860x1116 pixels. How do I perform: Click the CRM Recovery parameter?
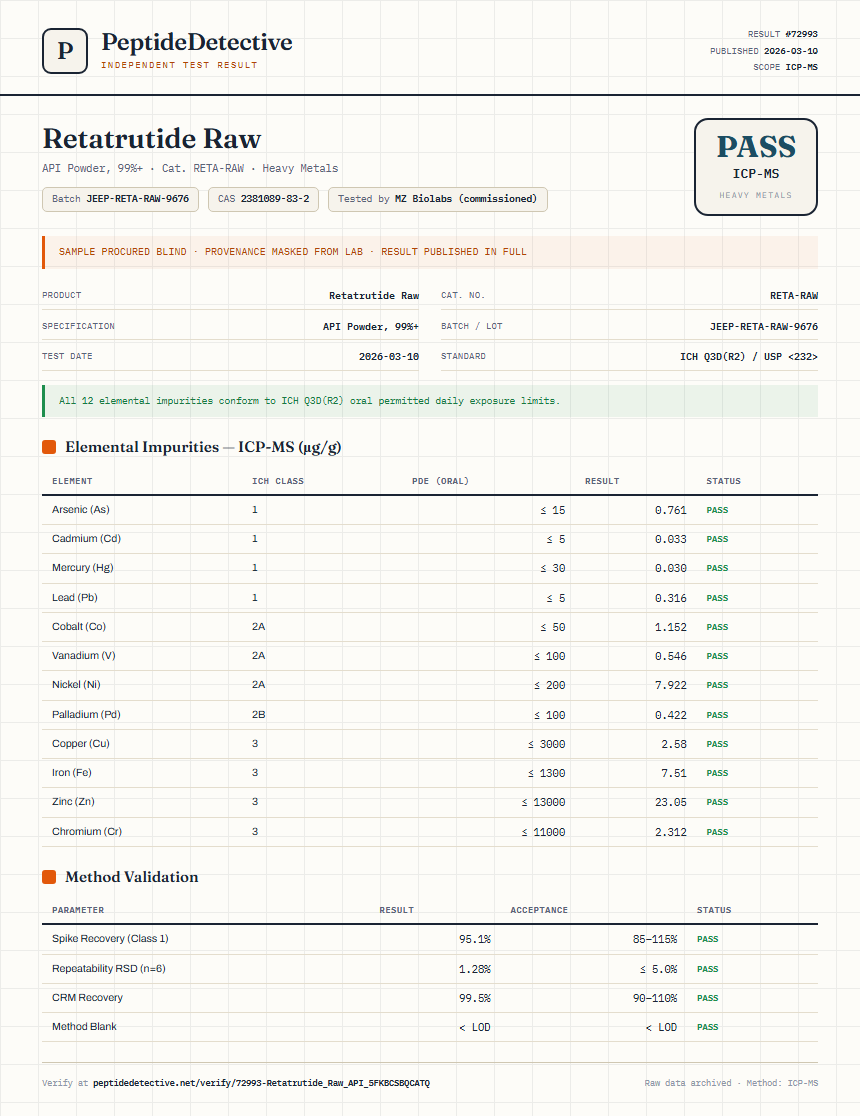coord(88,998)
